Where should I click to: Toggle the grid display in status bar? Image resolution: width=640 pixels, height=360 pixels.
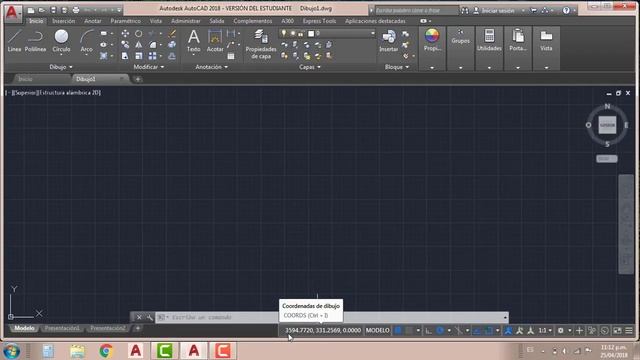click(x=398, y=331)
